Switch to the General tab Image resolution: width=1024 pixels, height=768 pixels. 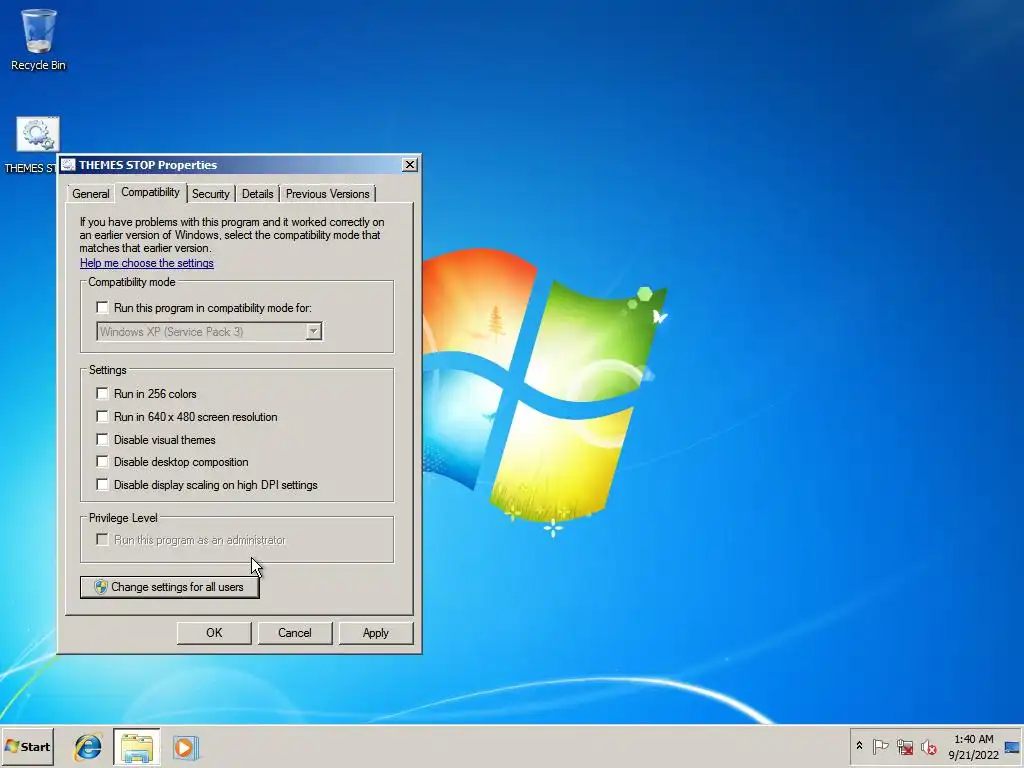click(x=91, y=194)
